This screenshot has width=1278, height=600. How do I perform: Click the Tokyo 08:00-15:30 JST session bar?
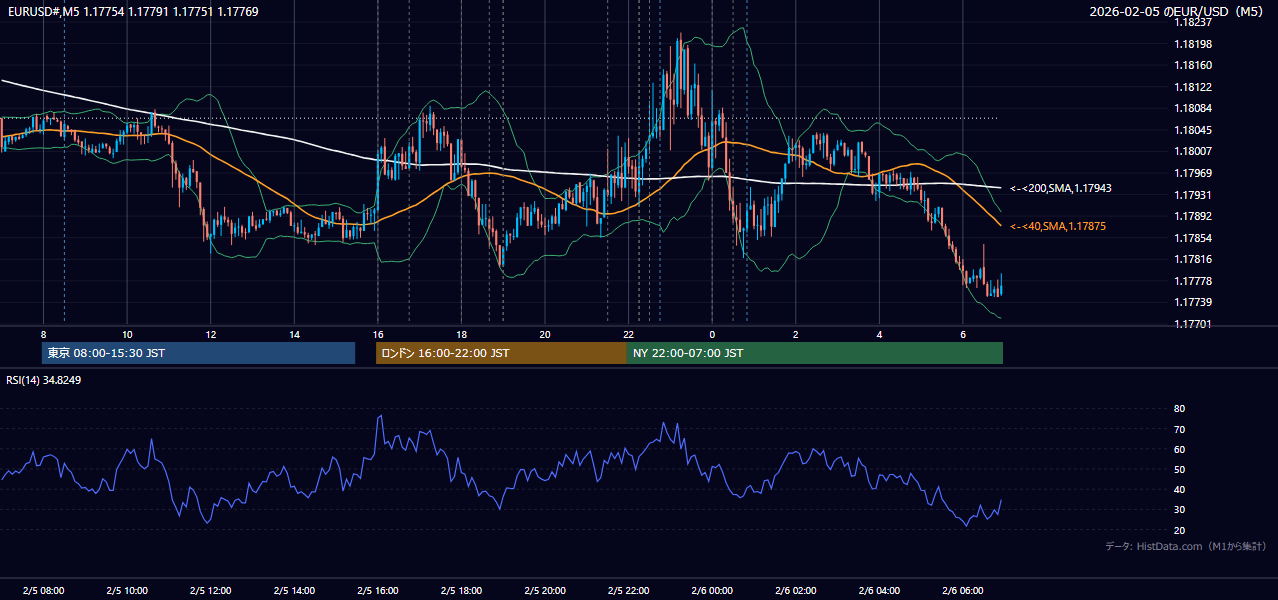pos(199,353)
